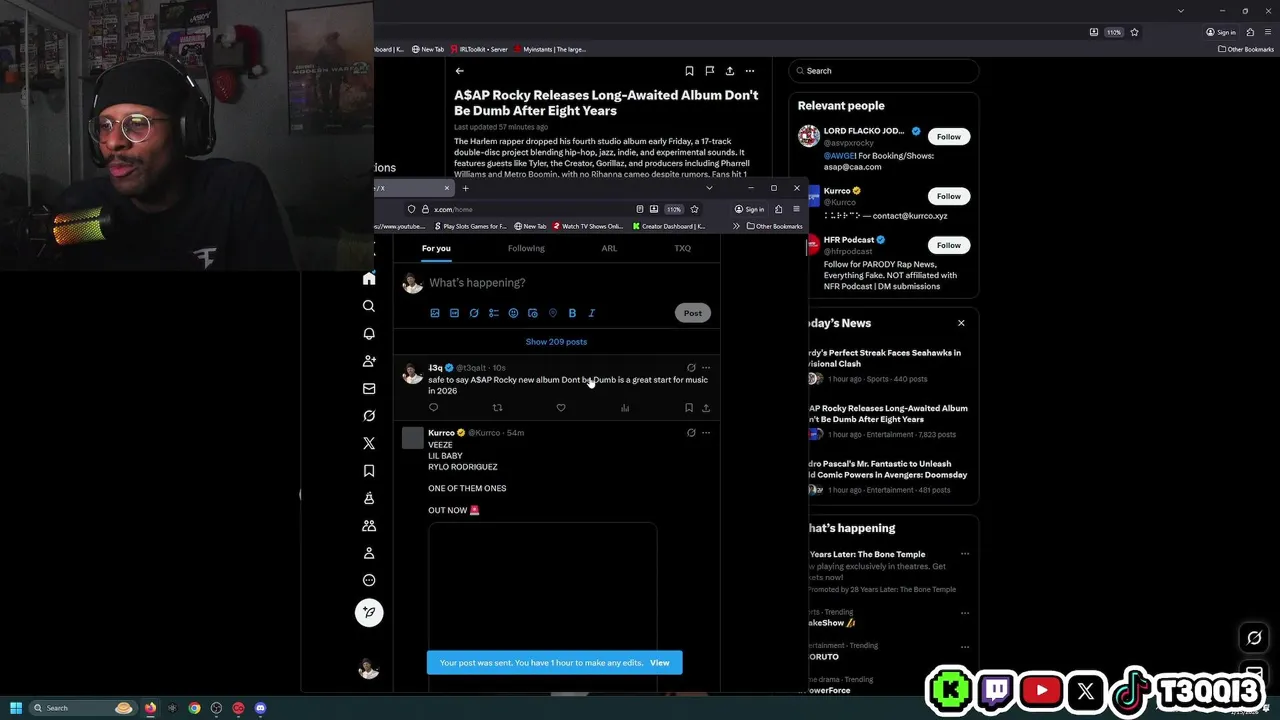Image resolution: width=1280 pixels, height=720 pixels.
Task: Open Grok floating button in back window
Action: [1254, 638]
